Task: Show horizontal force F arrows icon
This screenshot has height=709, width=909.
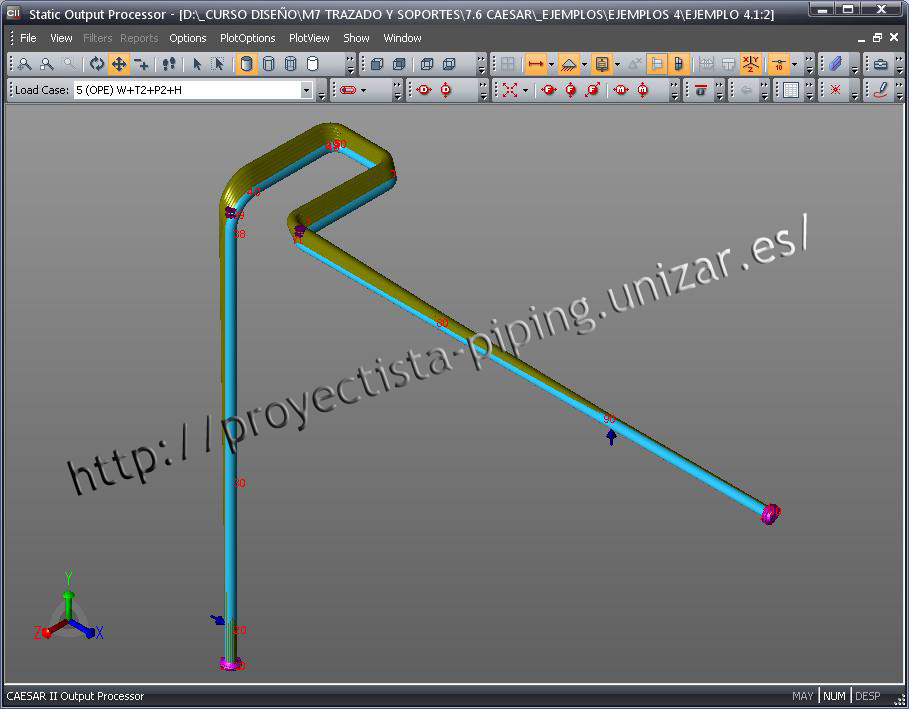Action: pos(548,90)
